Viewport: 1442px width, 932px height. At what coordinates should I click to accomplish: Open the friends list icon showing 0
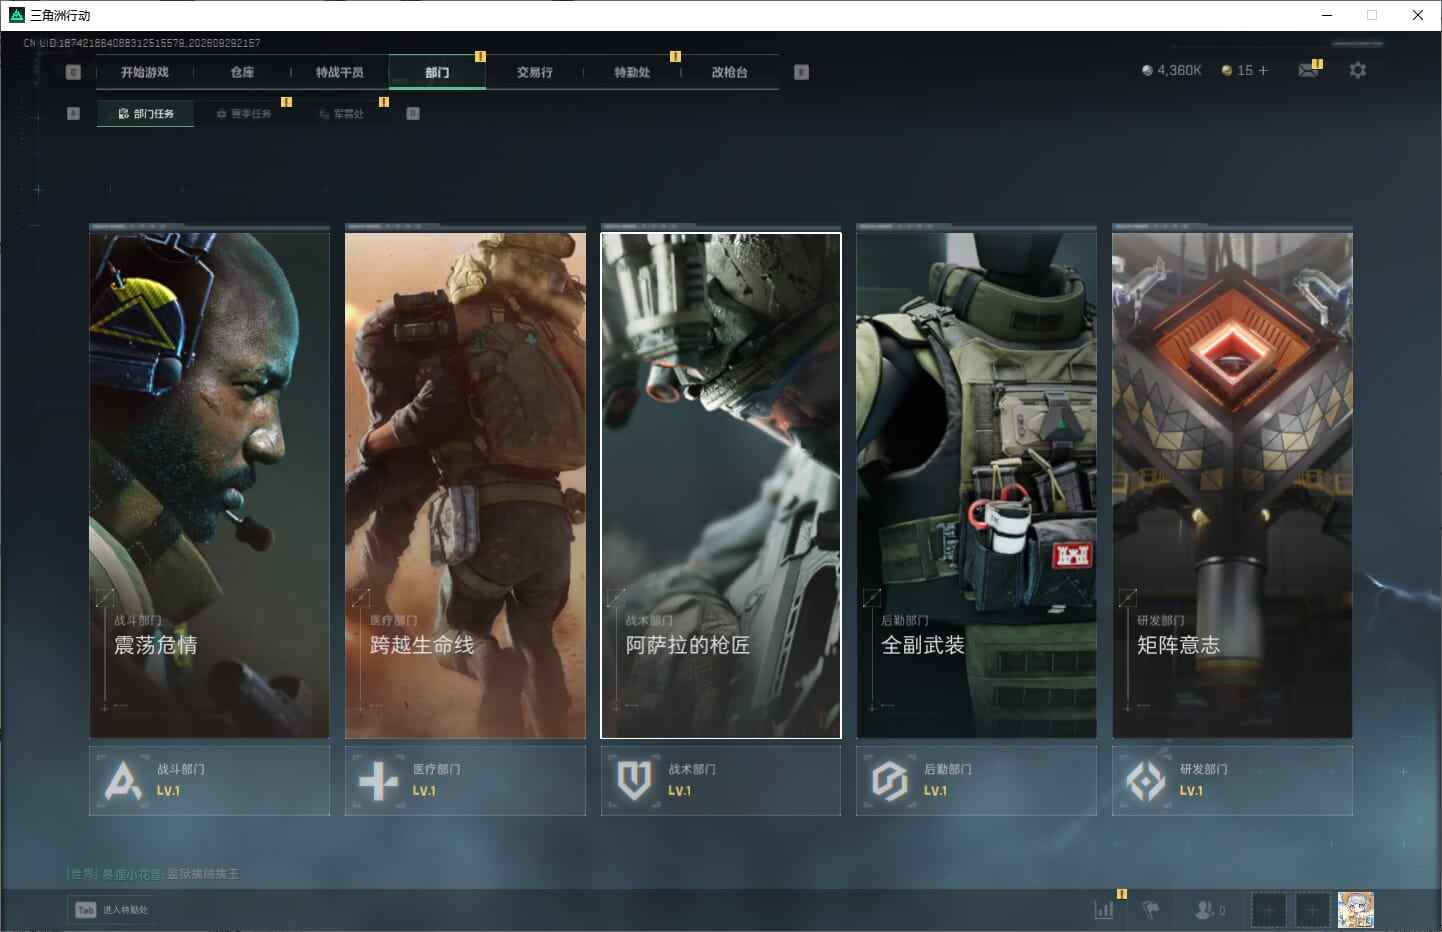tap(1210, 910)
